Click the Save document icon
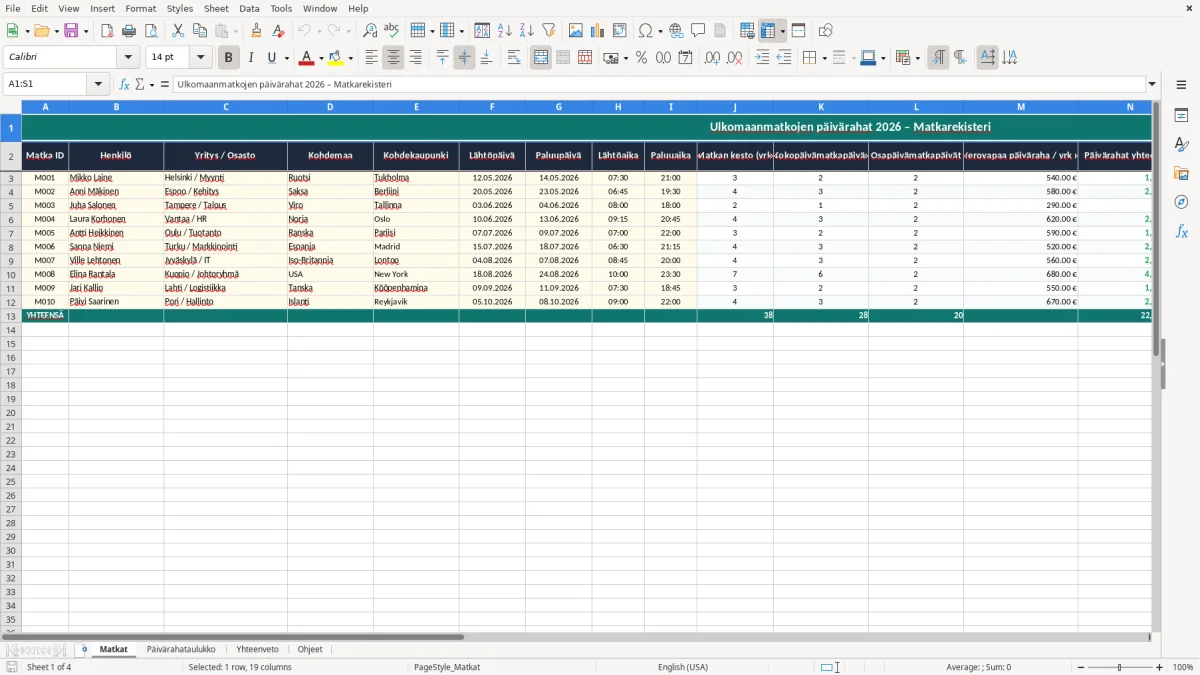The height and width of the screenshot is (675, 1200). click(71, 31)
